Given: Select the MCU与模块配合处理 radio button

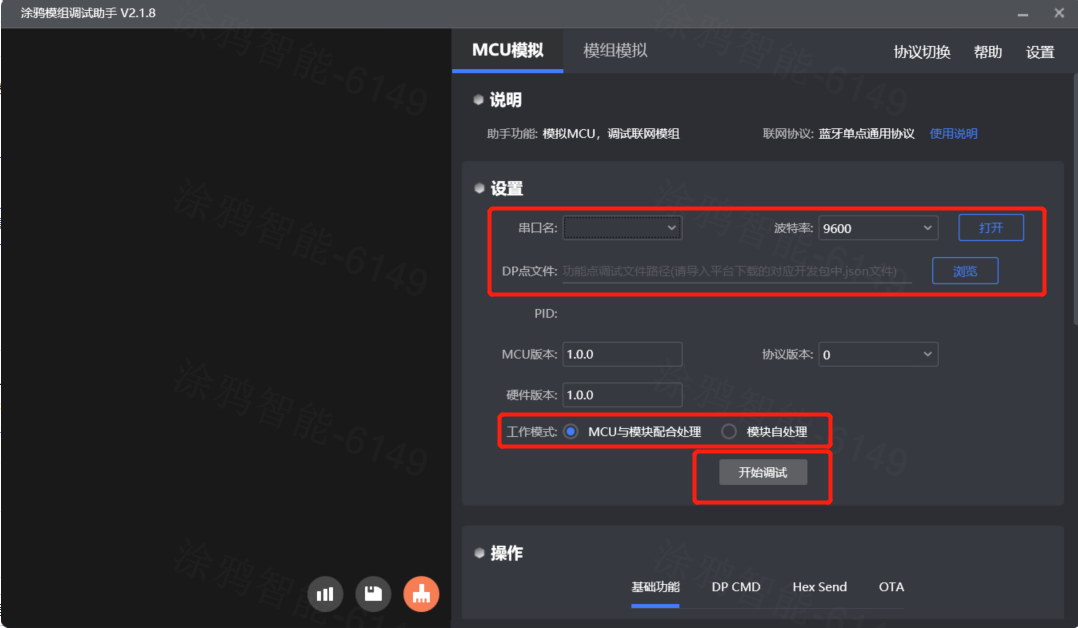Looking at the screenshot, I should (571, 431).
